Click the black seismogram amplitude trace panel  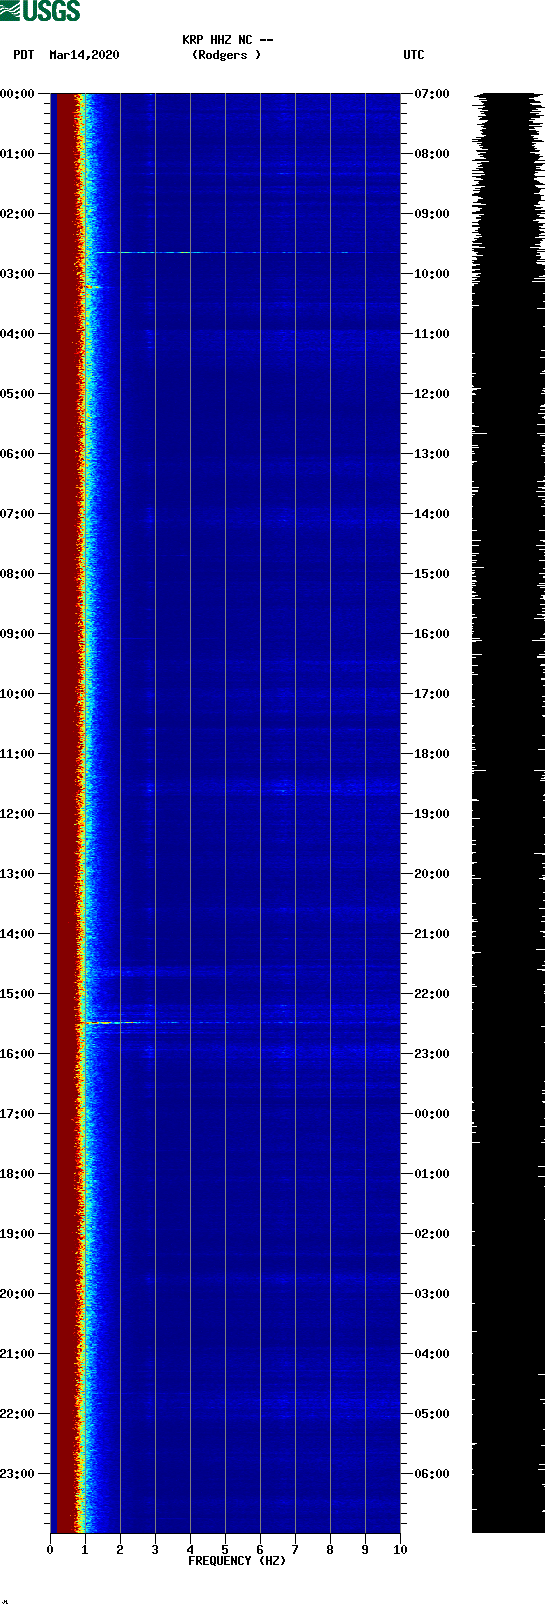pos(508,813)
